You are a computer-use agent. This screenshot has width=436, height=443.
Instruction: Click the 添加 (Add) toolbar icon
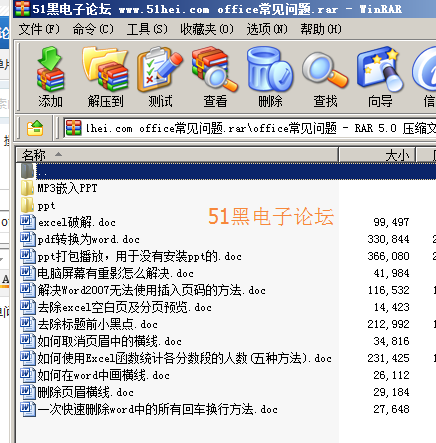(50, 69)
